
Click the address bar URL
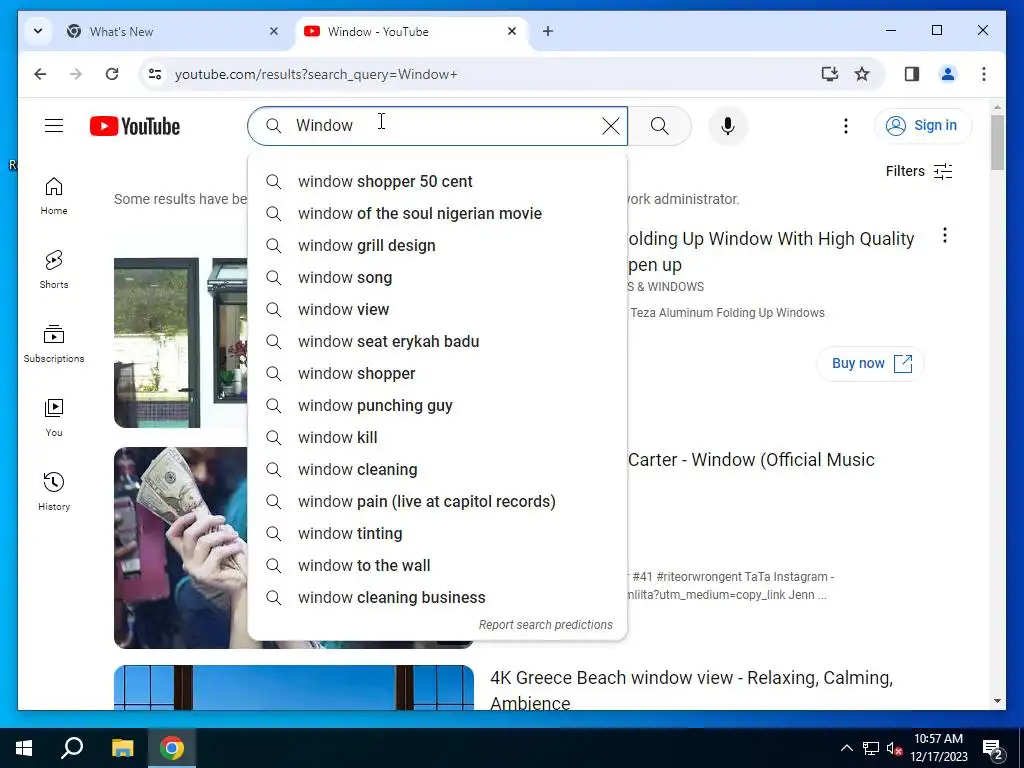[x=316, y=74]
